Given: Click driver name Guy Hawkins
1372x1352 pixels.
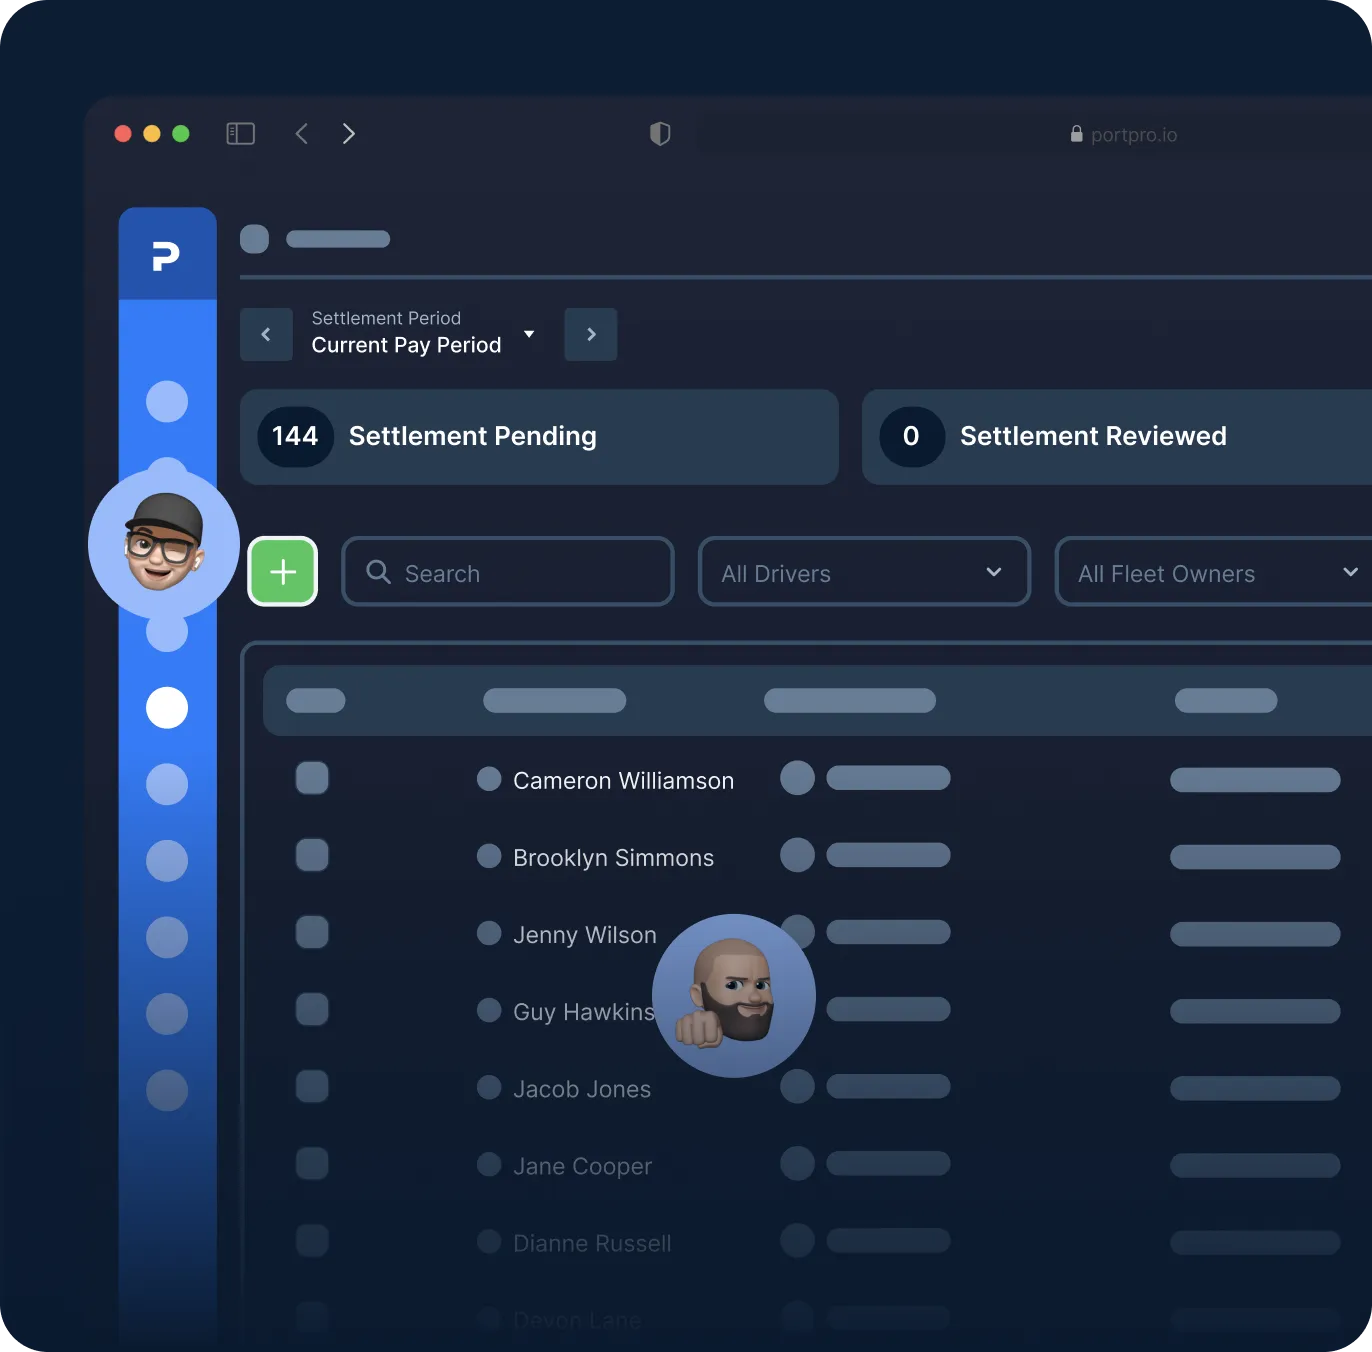Looking at the screenshot, I should pyautogui.click(x=584, y=1012).
